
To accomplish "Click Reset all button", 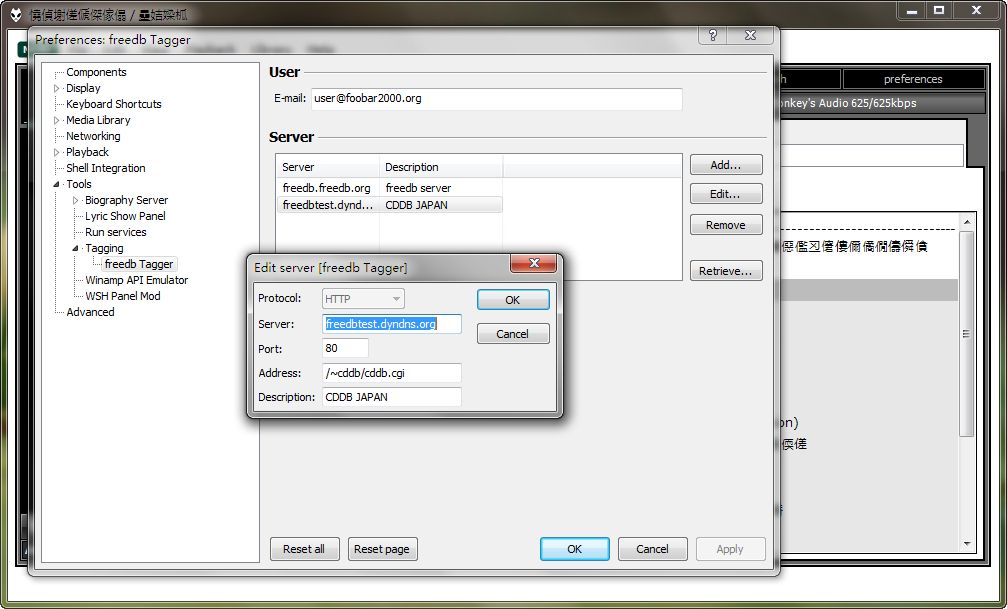I will click(304, 549).
